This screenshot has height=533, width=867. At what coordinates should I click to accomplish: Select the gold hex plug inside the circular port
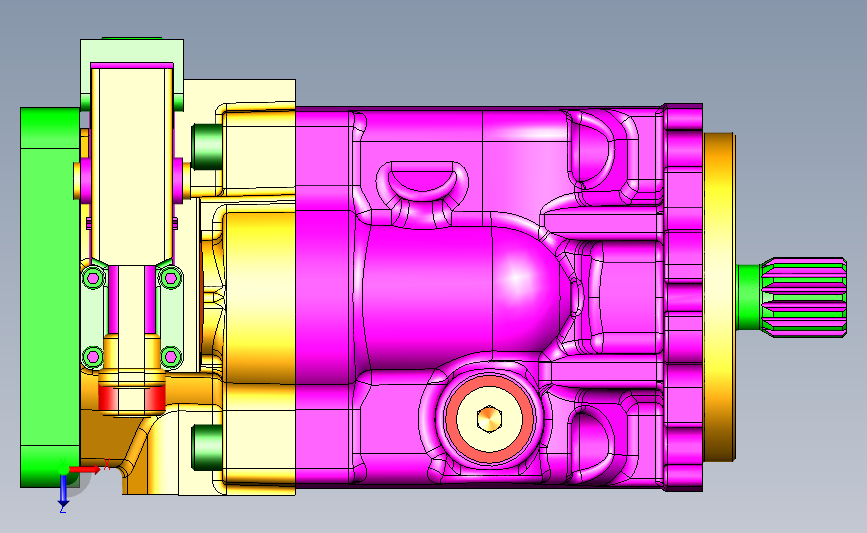[489, 419]
